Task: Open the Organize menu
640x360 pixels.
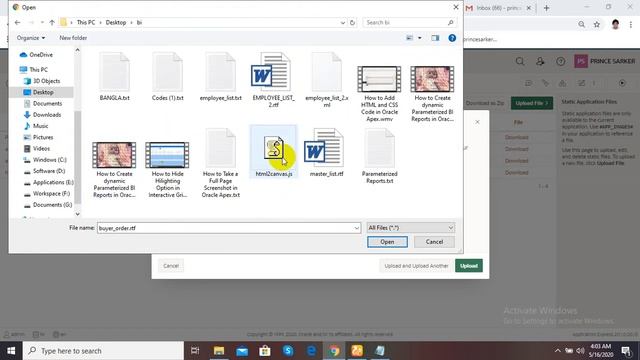Action: 31,38
